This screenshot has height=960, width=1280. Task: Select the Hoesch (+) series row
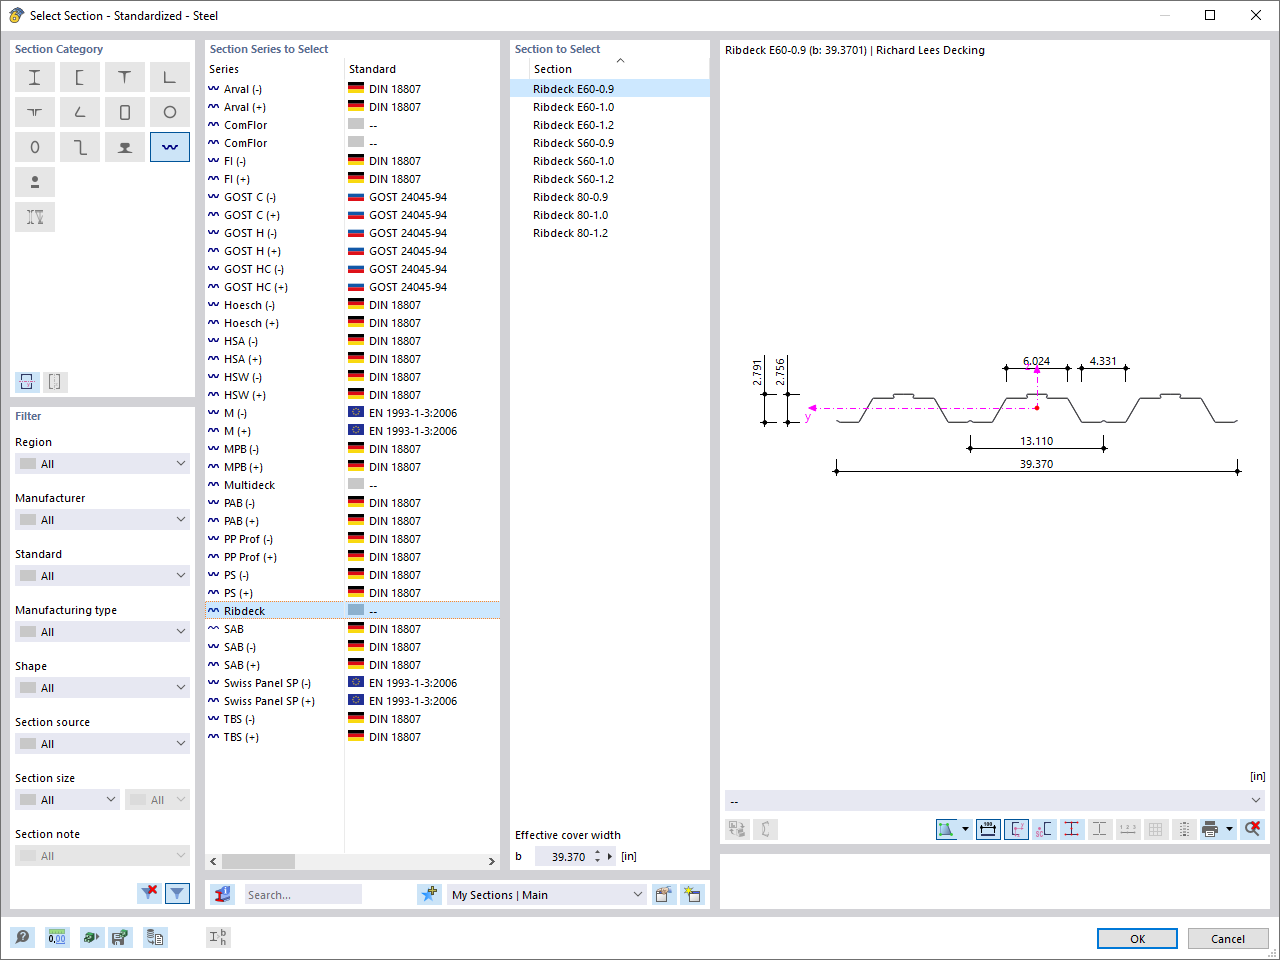point(352,323)
